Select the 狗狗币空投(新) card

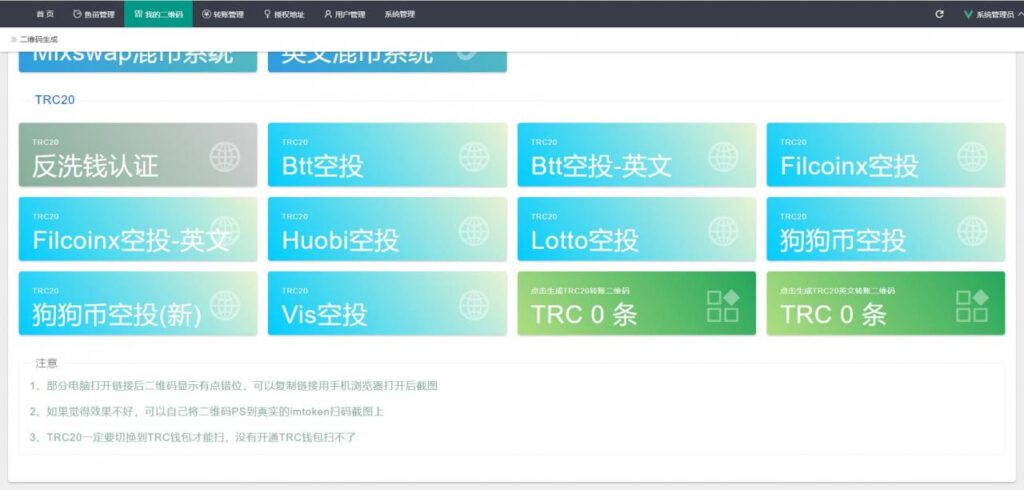point(138,304)
